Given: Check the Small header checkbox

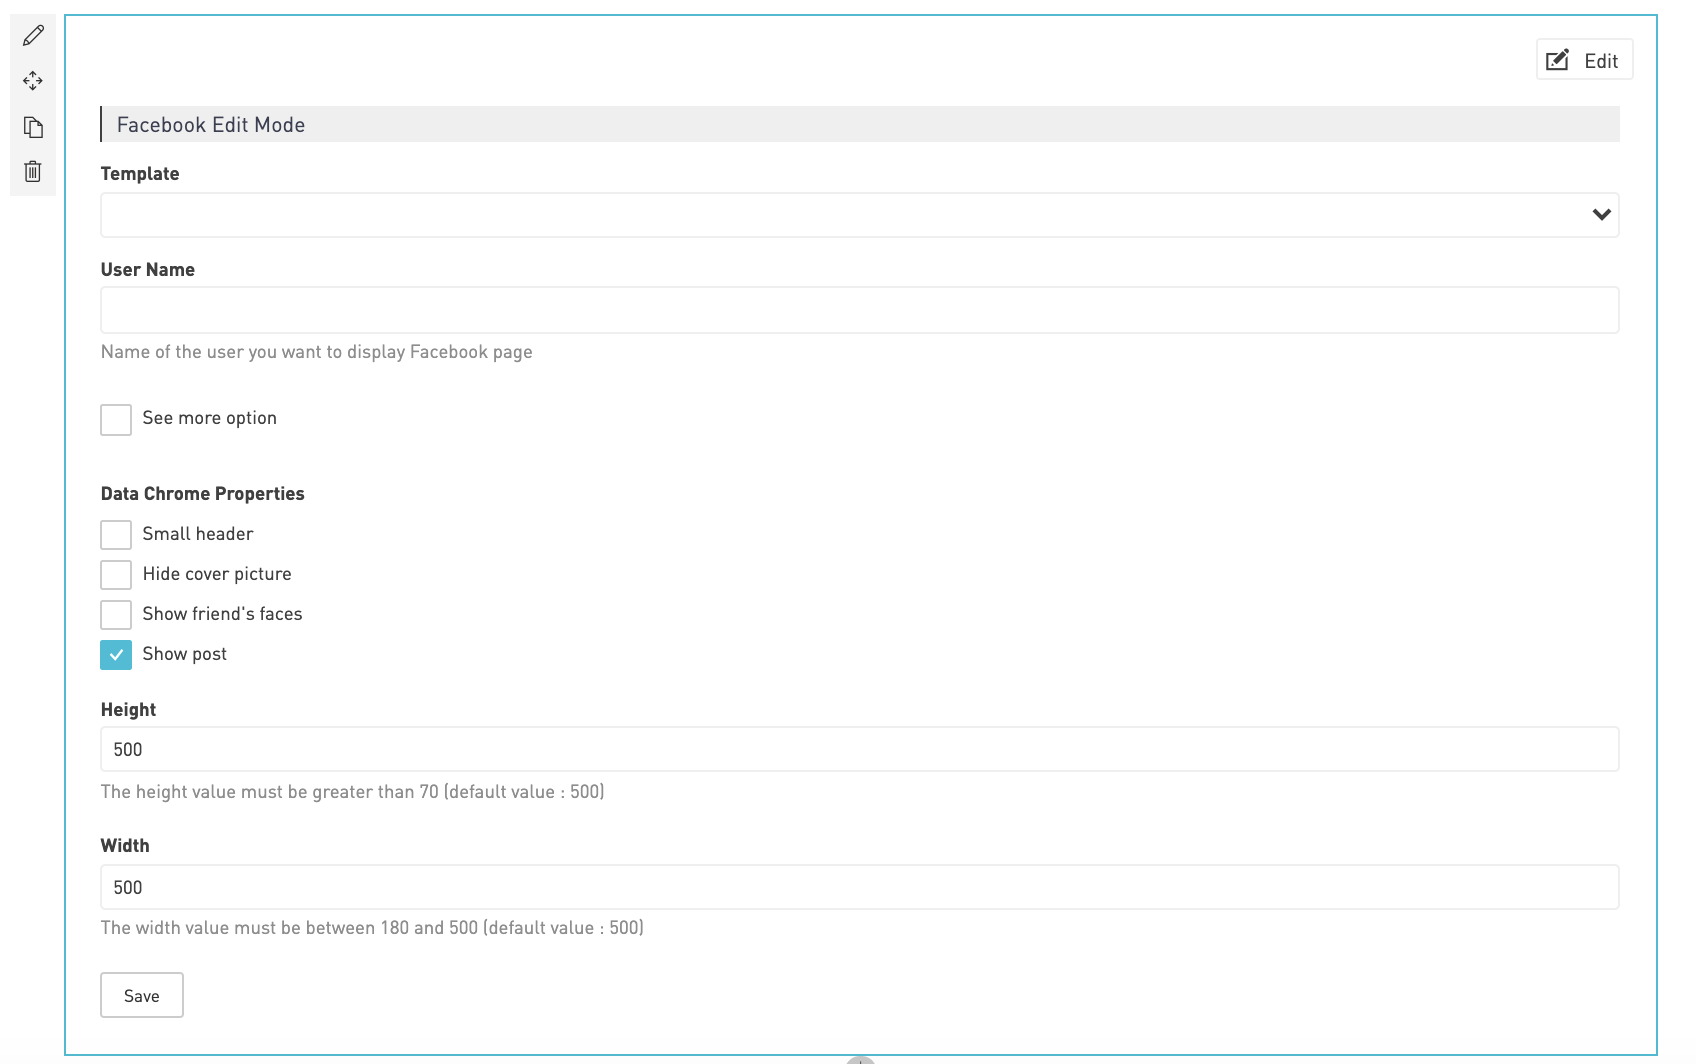Looking at the screenshot, I should pos(116,534).
